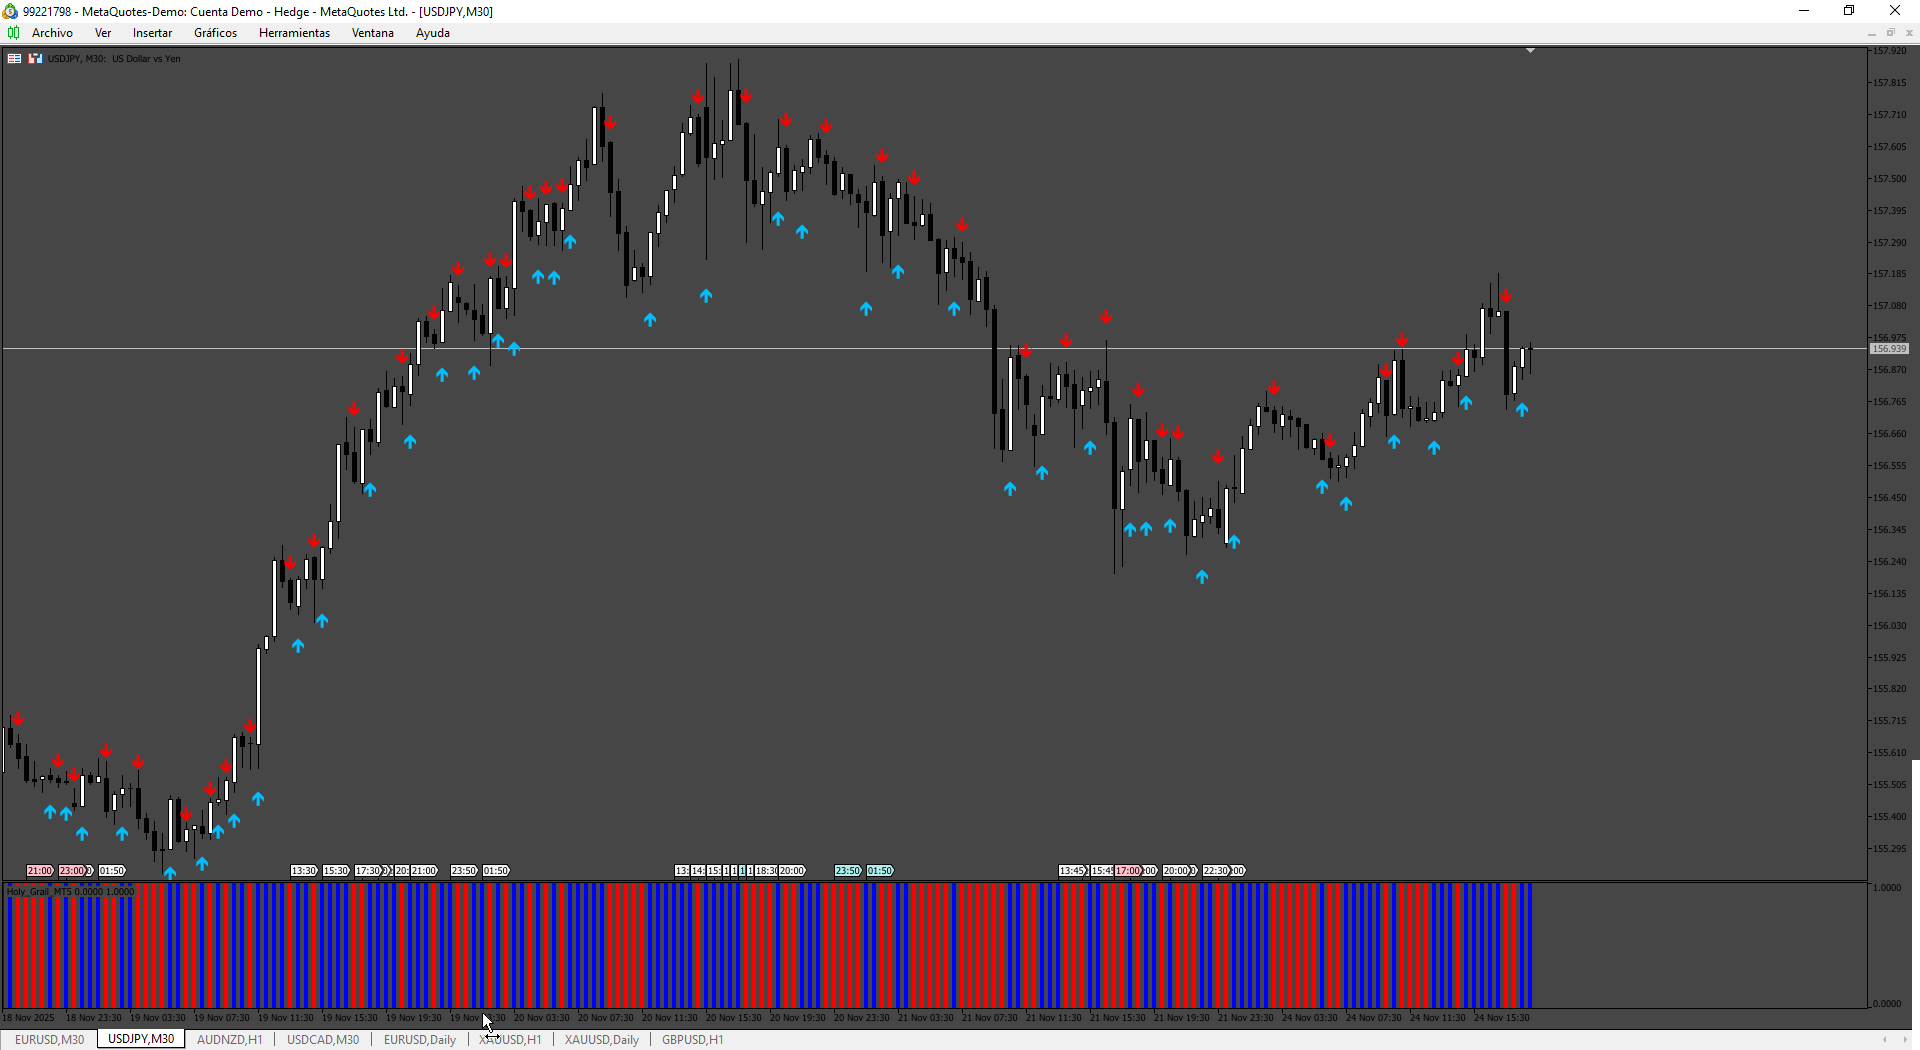Open the Herramientas menu
Viewport: 1920px width, 1050px height.
[294, 33]
